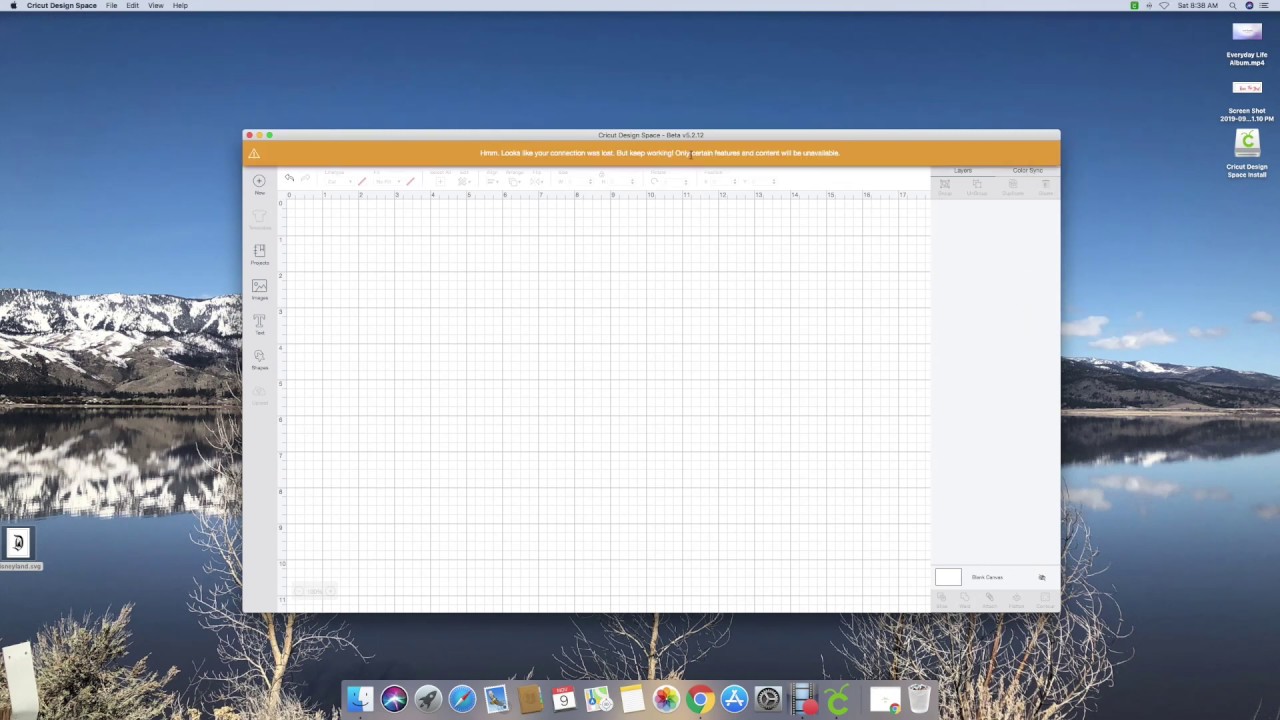The width and height of the screenshot is (1280, 720).
Task: Open the Shapes tool in left sidebar
Action: pos(259,358)
